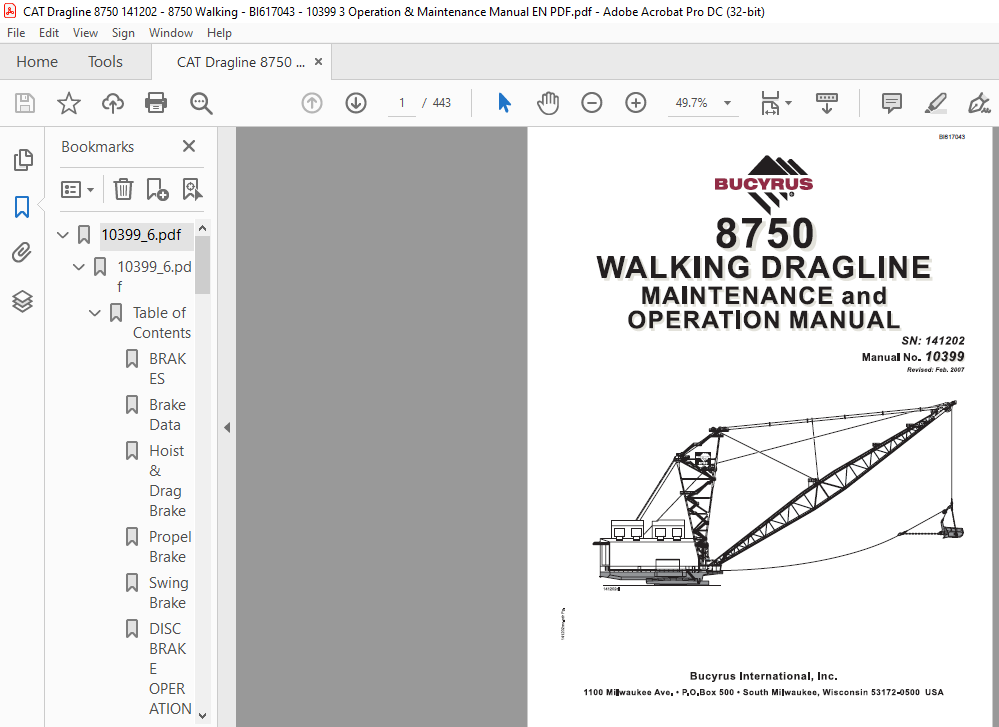Toggle the Bookmarks side panel icon
999x727 pixels.
coord(22,207)
